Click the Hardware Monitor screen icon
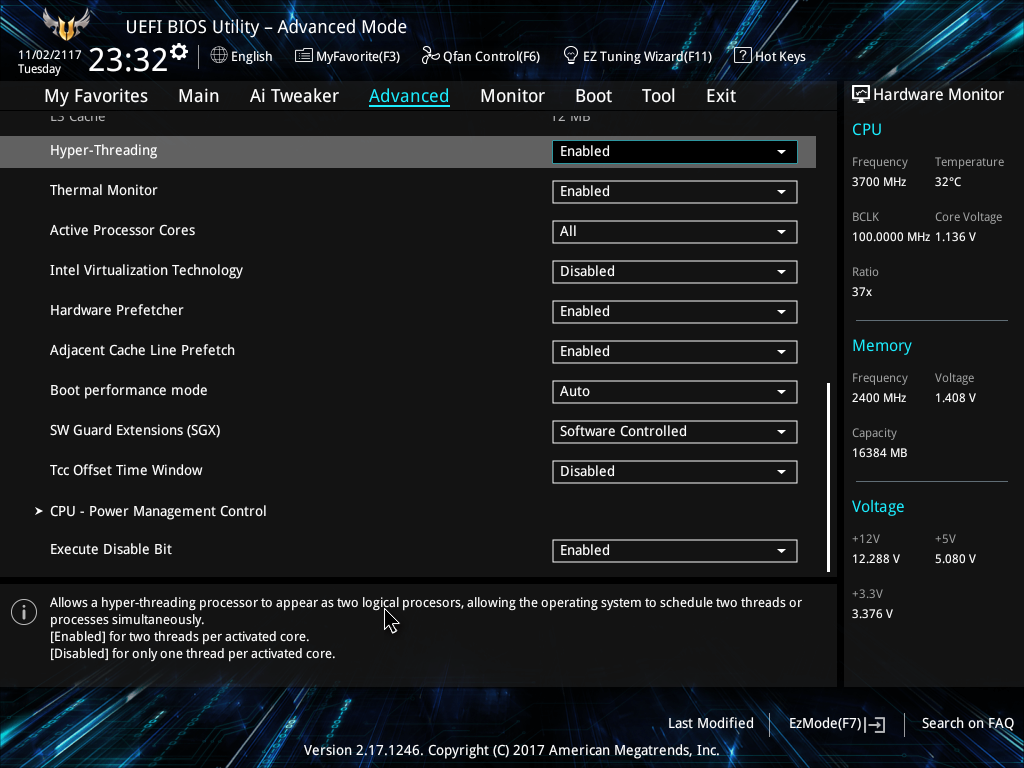1024x768 pixels. (x=861, y=95)
